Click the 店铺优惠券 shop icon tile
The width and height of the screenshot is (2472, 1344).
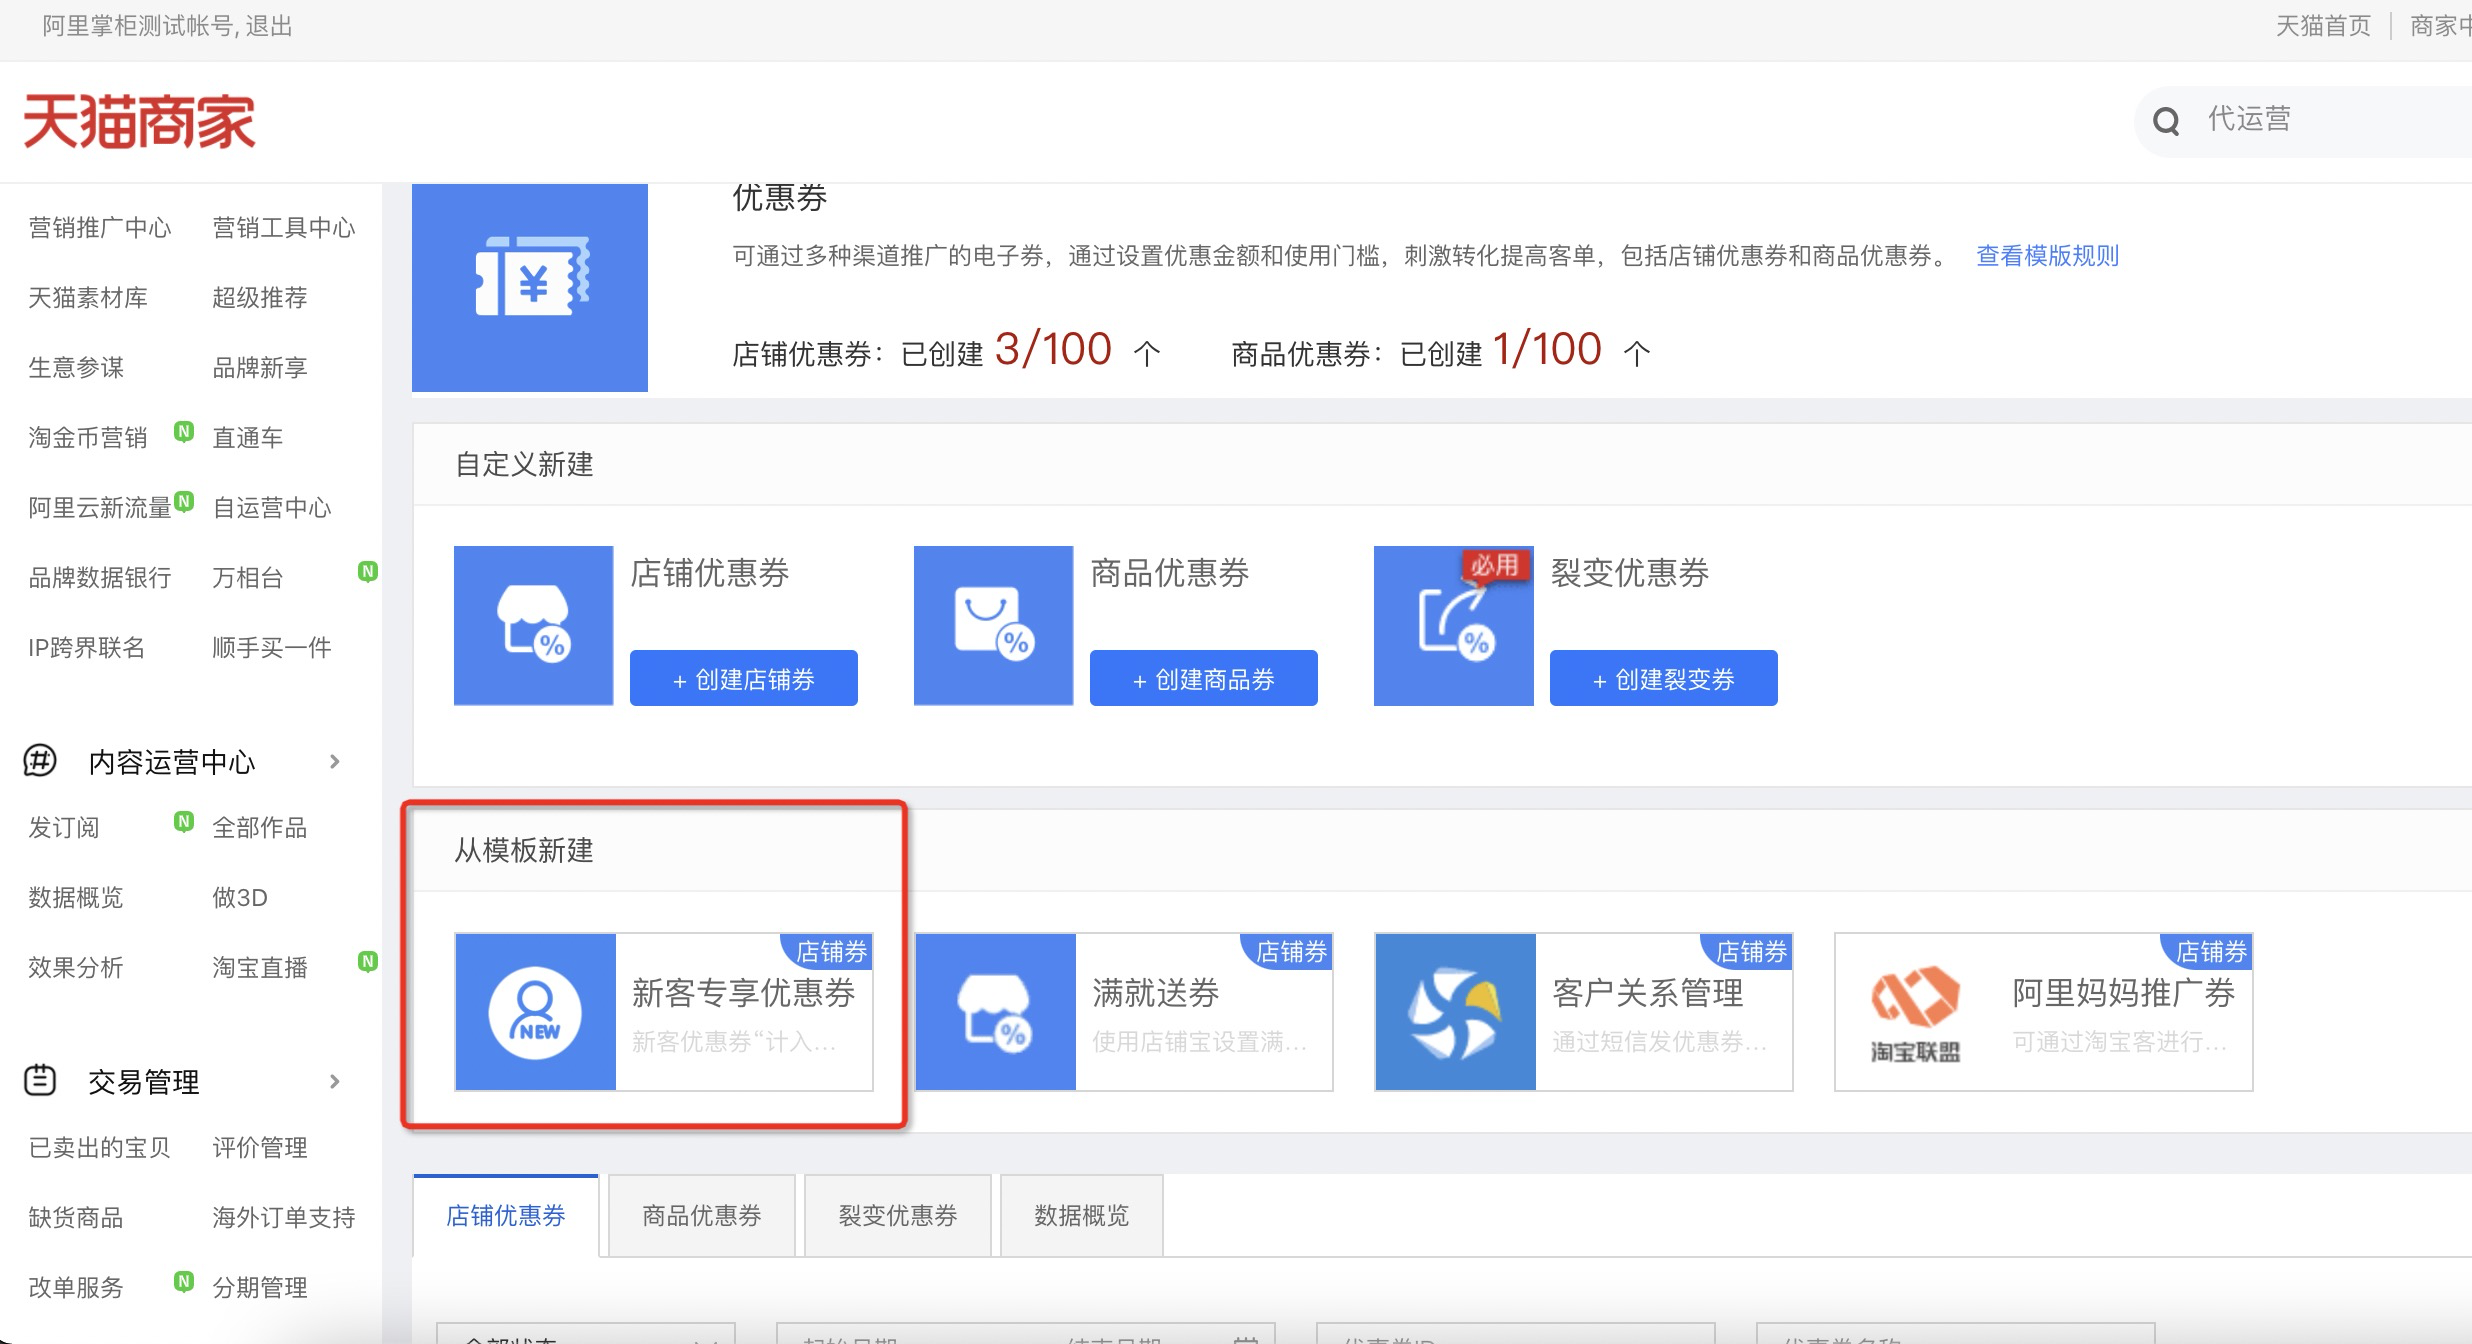(x=533, y=625)
